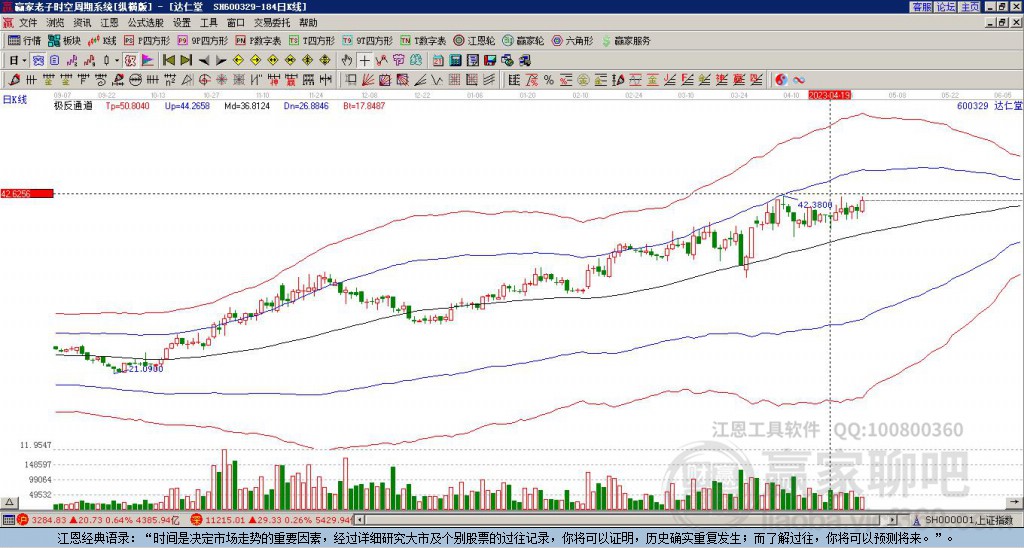
Task: Toggle the crosshair cursor tool
Action: (364, 60)
